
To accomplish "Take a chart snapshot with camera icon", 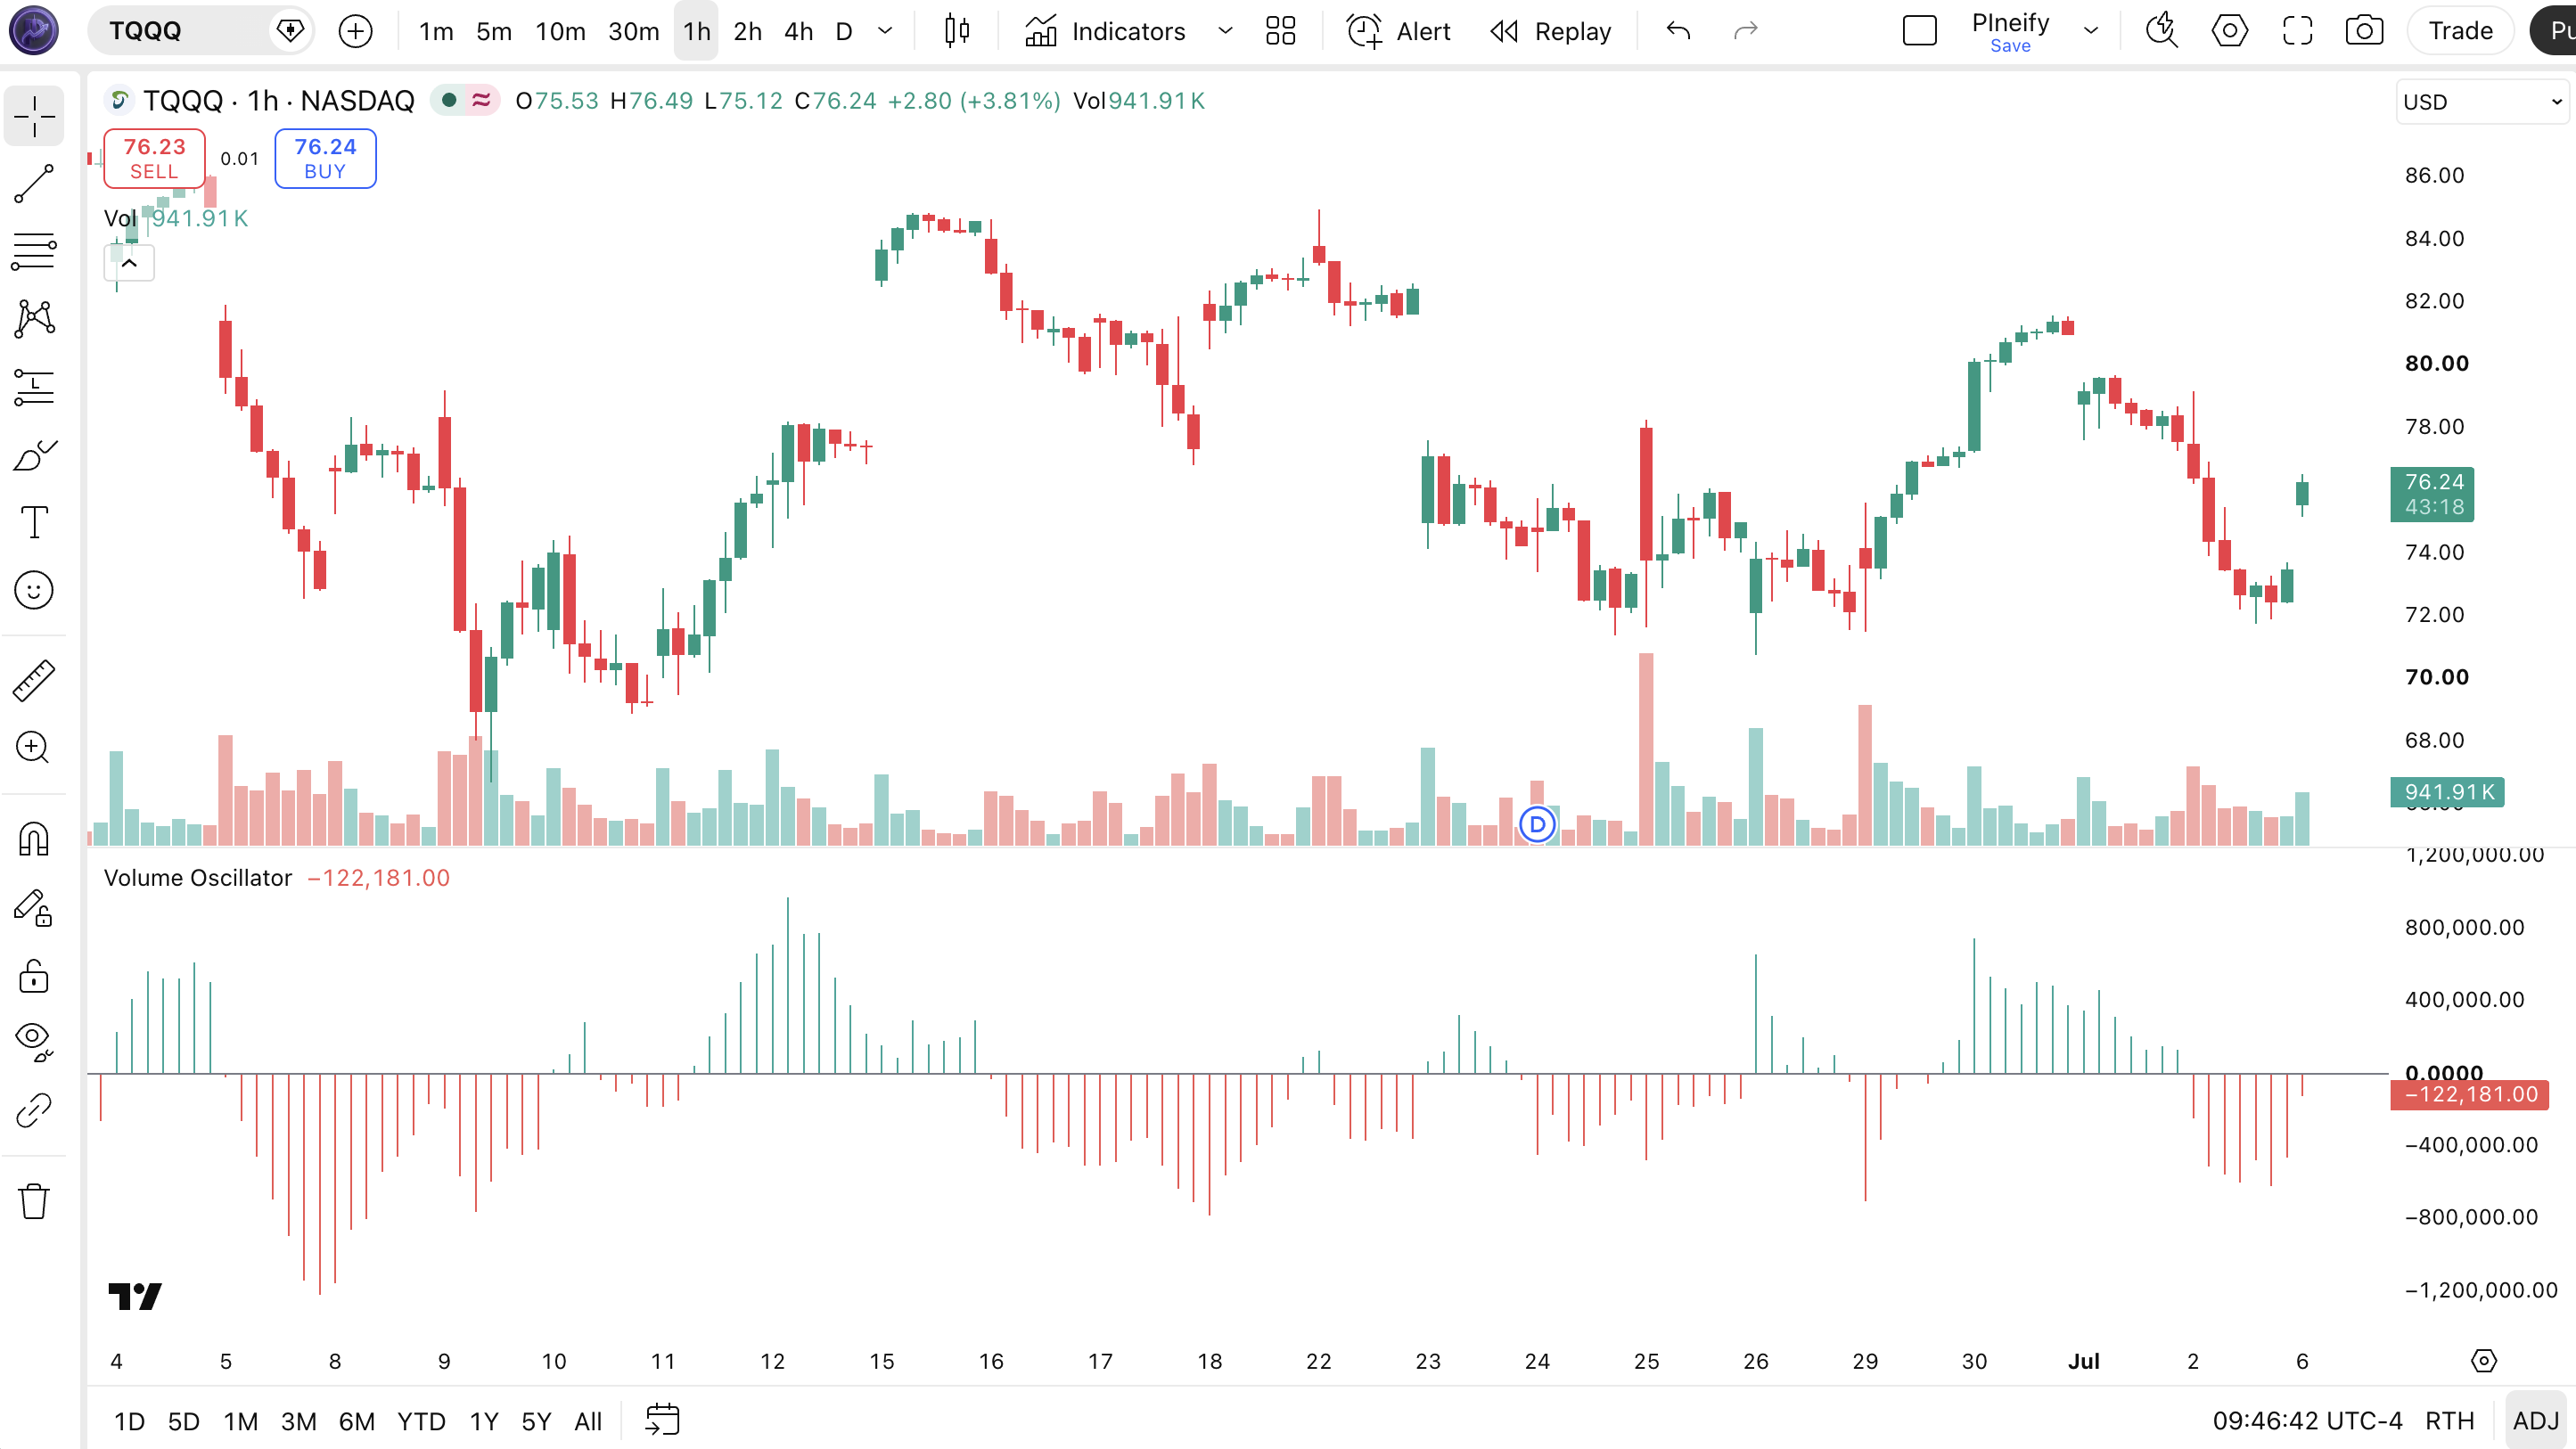I will [x=2364, y=31].
